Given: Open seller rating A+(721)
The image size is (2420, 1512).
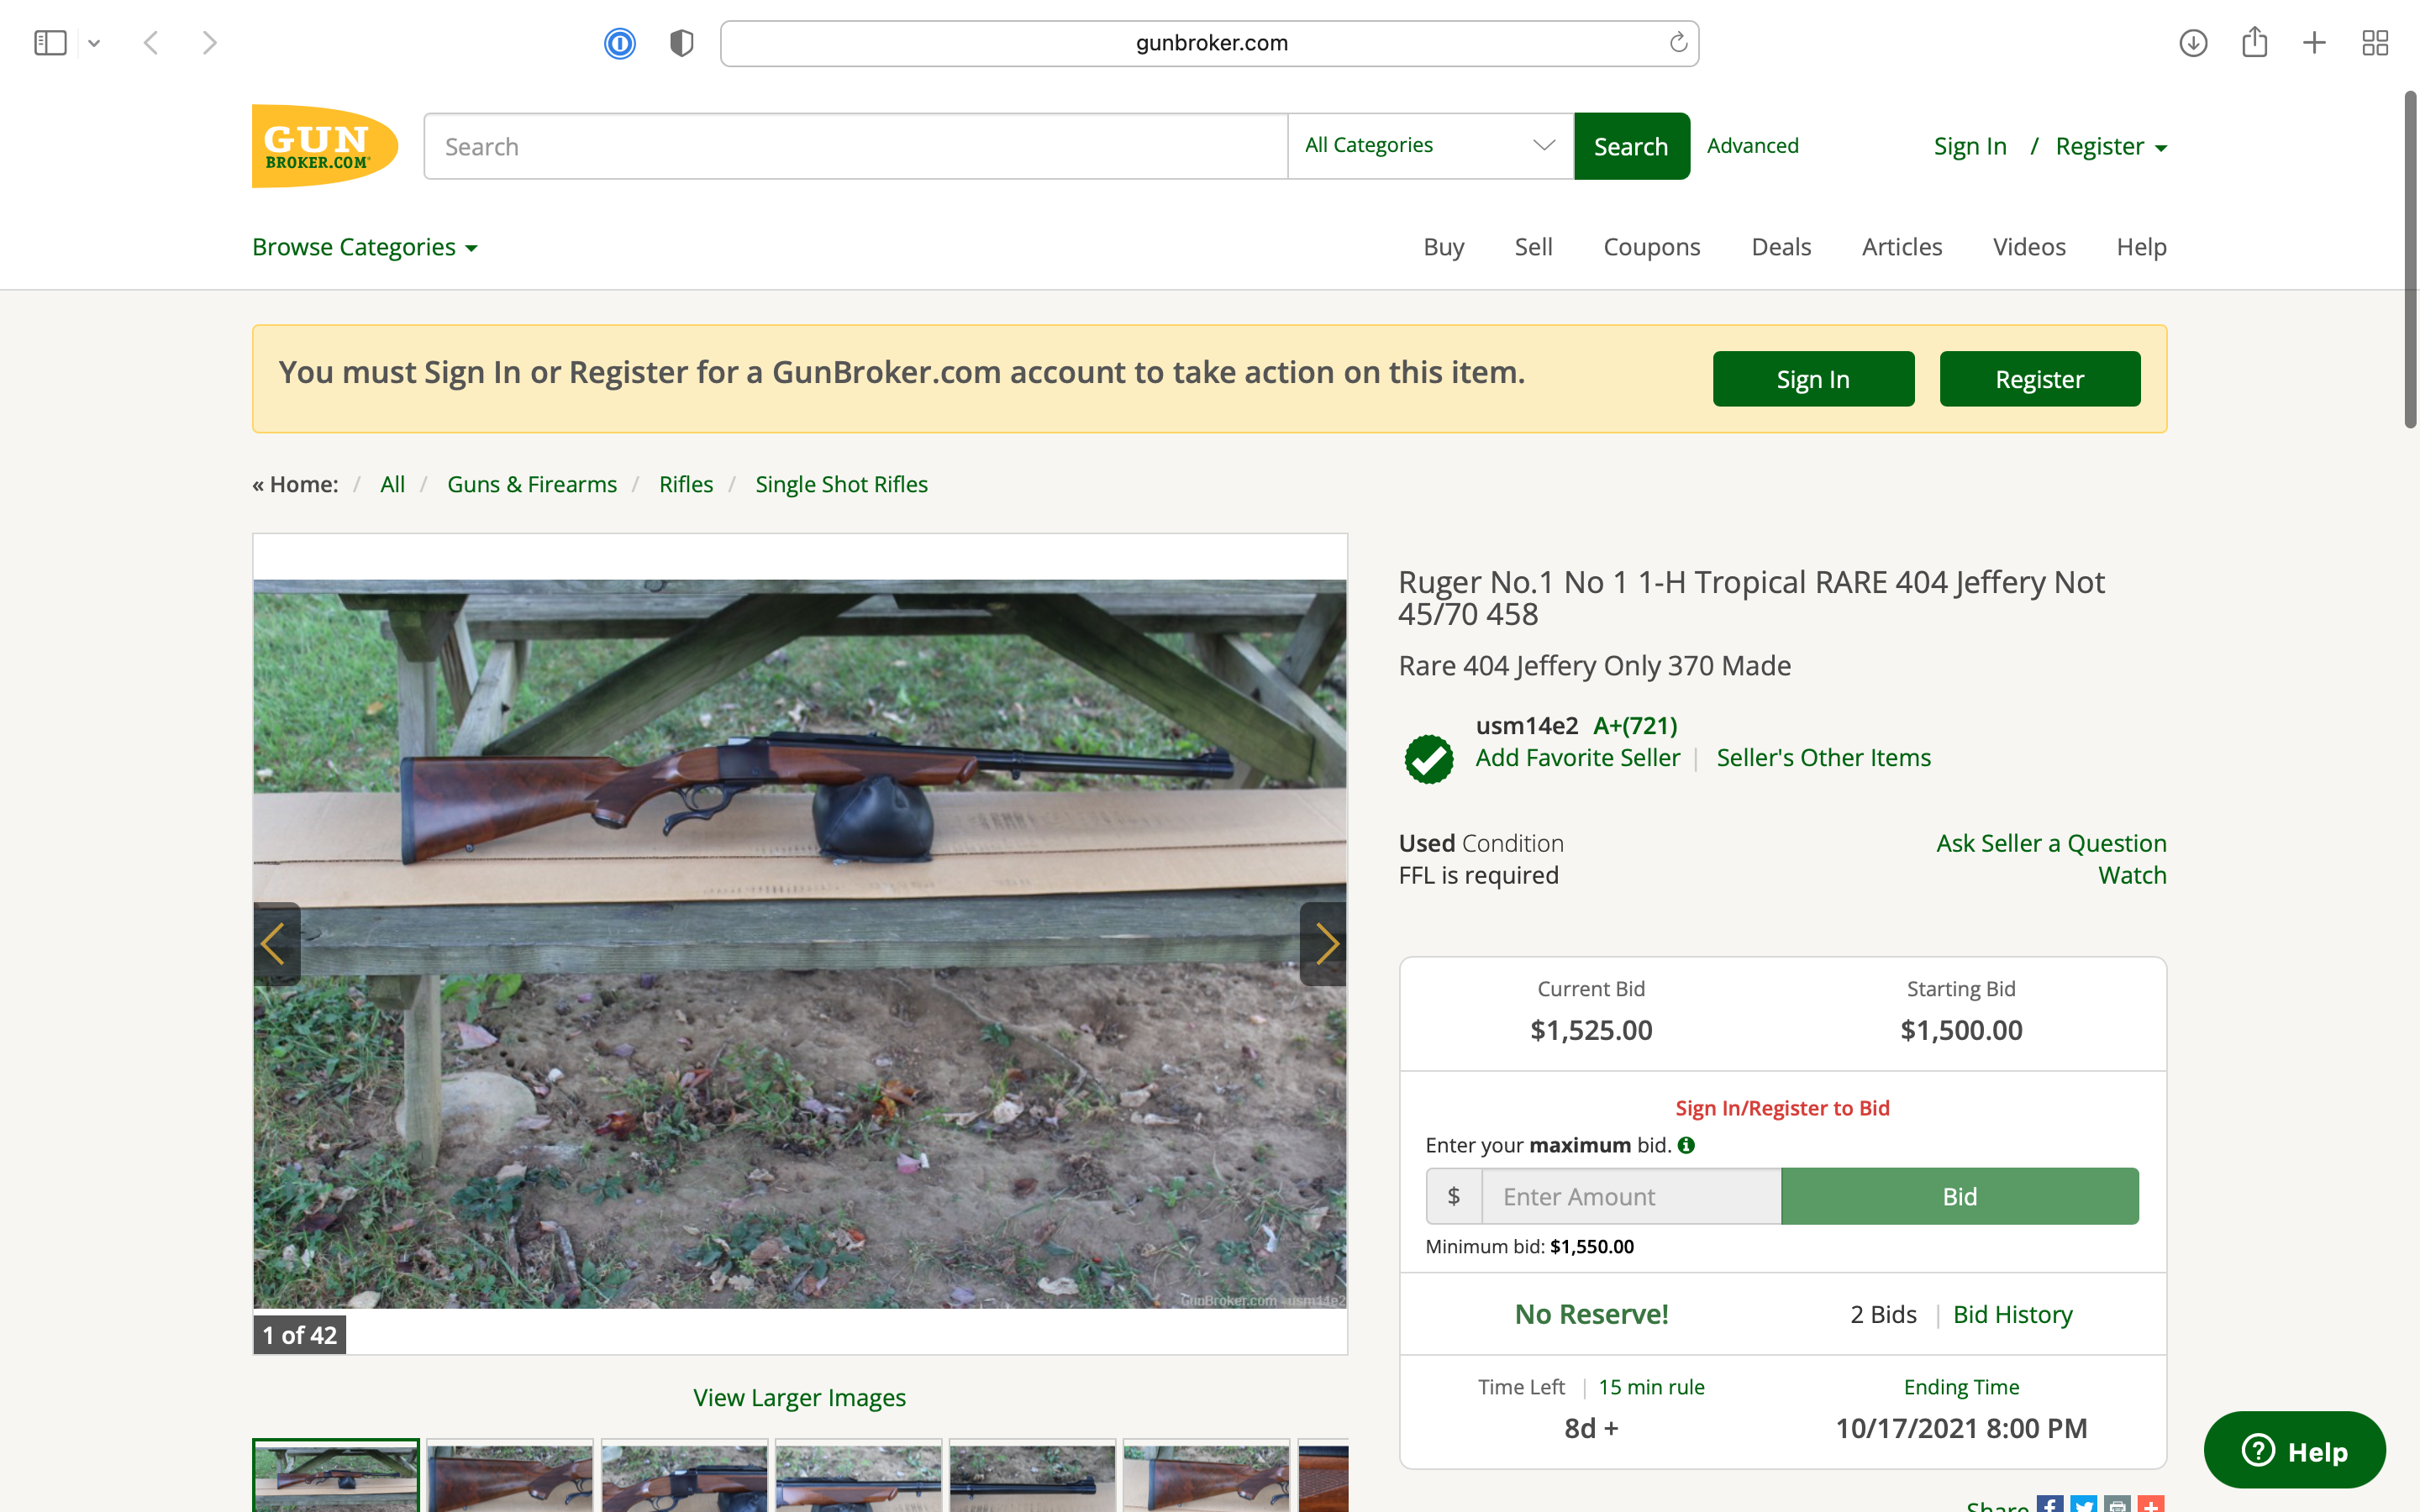Looking at the screenshot, I should (x=1635, y=726).
